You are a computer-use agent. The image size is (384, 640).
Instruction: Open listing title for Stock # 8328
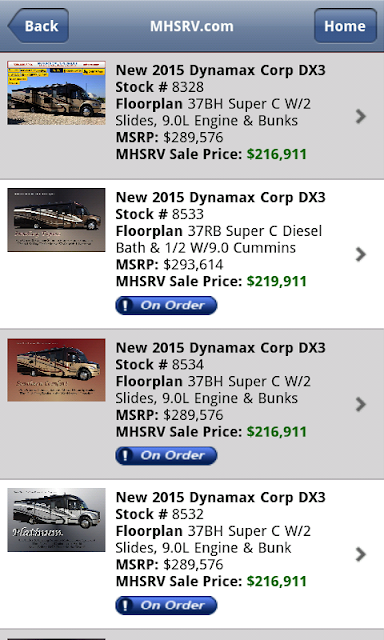tap(220, 70)
